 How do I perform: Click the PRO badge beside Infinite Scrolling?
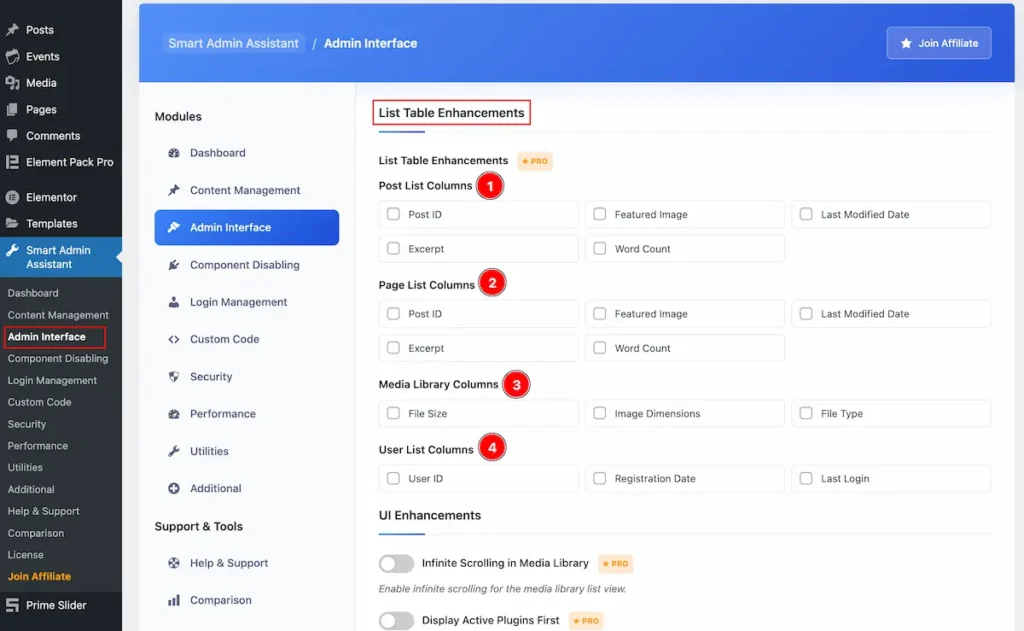point(615,563)
